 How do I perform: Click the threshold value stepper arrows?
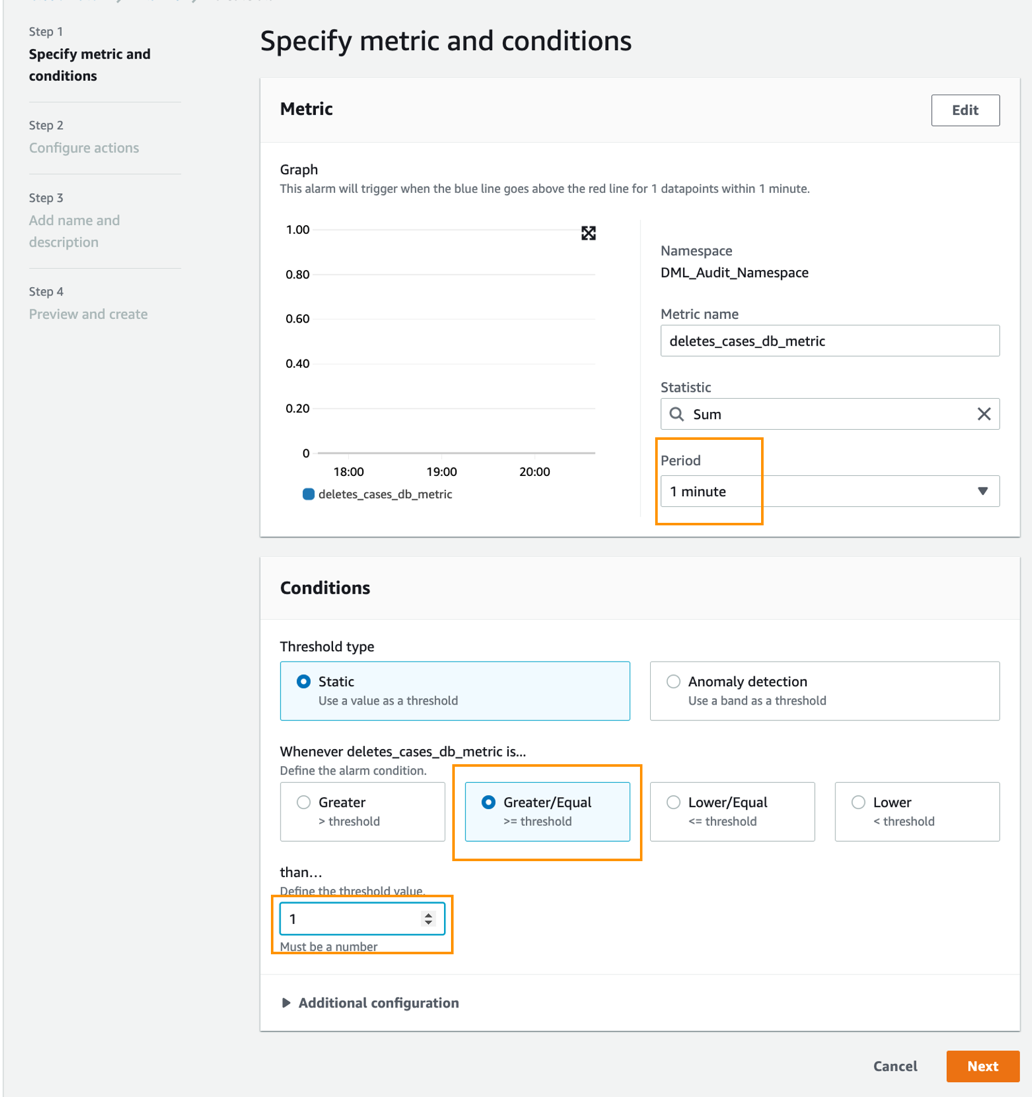pyautogui.click(x=428, y=919)
